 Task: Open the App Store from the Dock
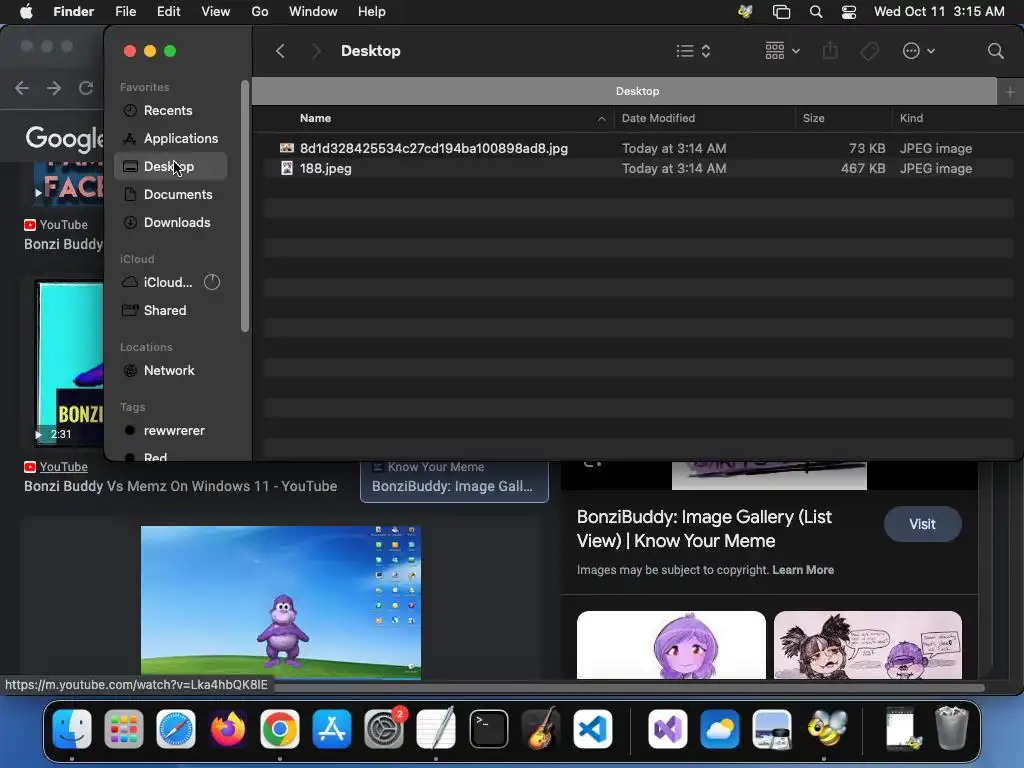(332, 729)
